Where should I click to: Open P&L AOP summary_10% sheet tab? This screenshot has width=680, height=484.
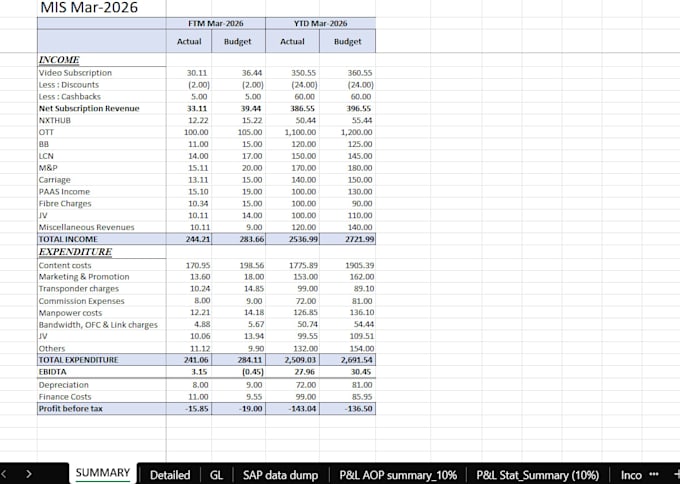(x=398, y=475)
